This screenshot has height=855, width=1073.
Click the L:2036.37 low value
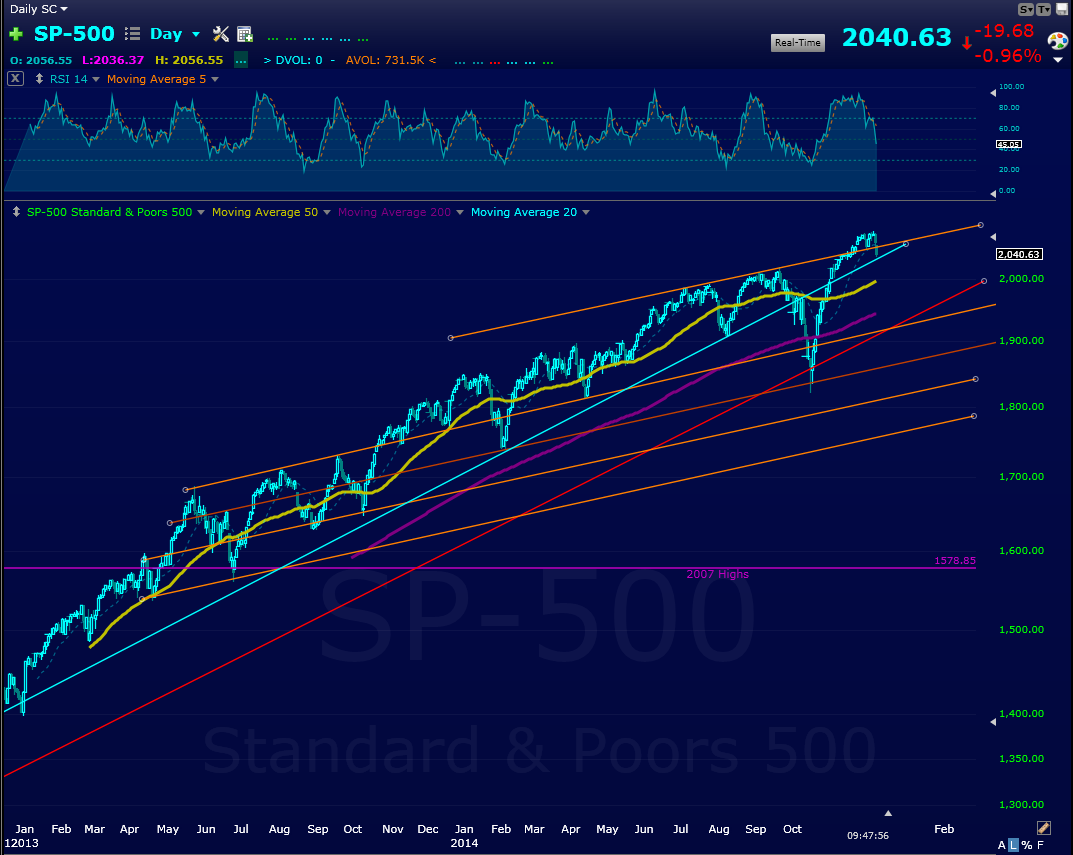pyautogui.click(x=113, y=60)
